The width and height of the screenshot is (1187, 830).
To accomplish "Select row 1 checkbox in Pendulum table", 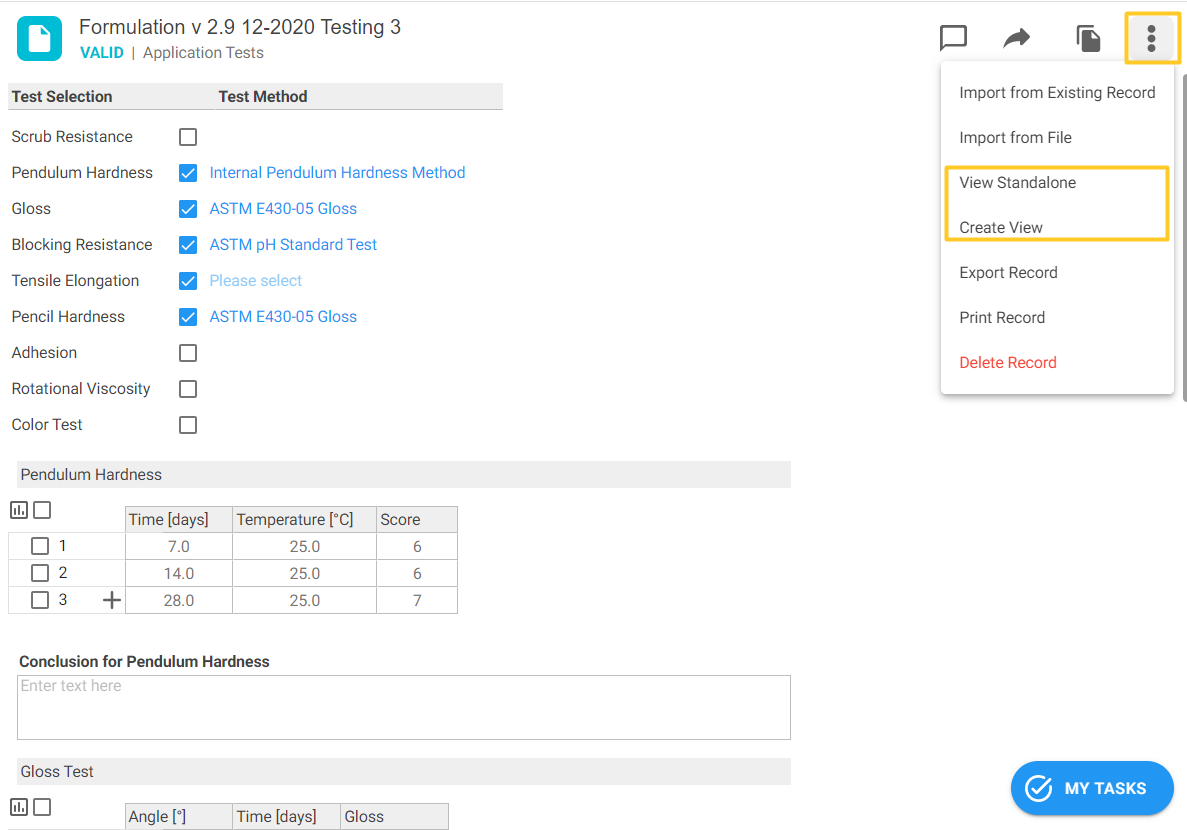I will tap(40, 546).
